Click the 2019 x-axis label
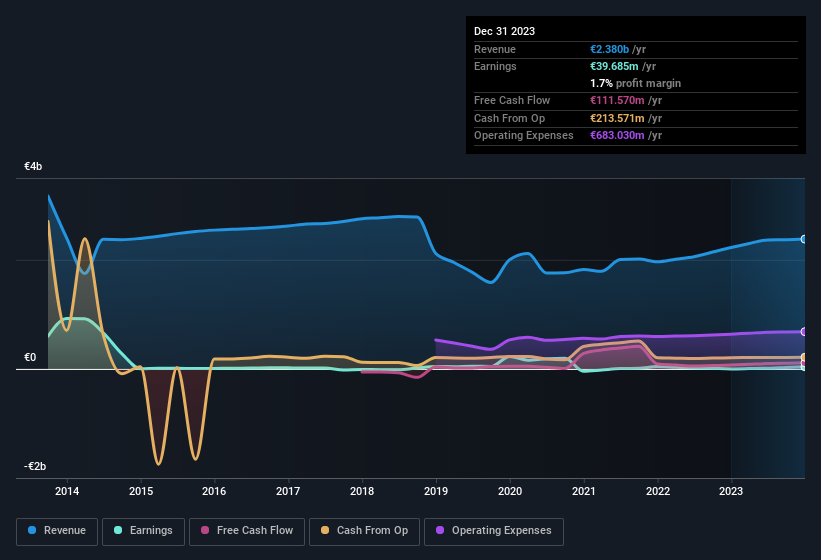Viewport: 821px width, 560px height. [x=436, y=491]
